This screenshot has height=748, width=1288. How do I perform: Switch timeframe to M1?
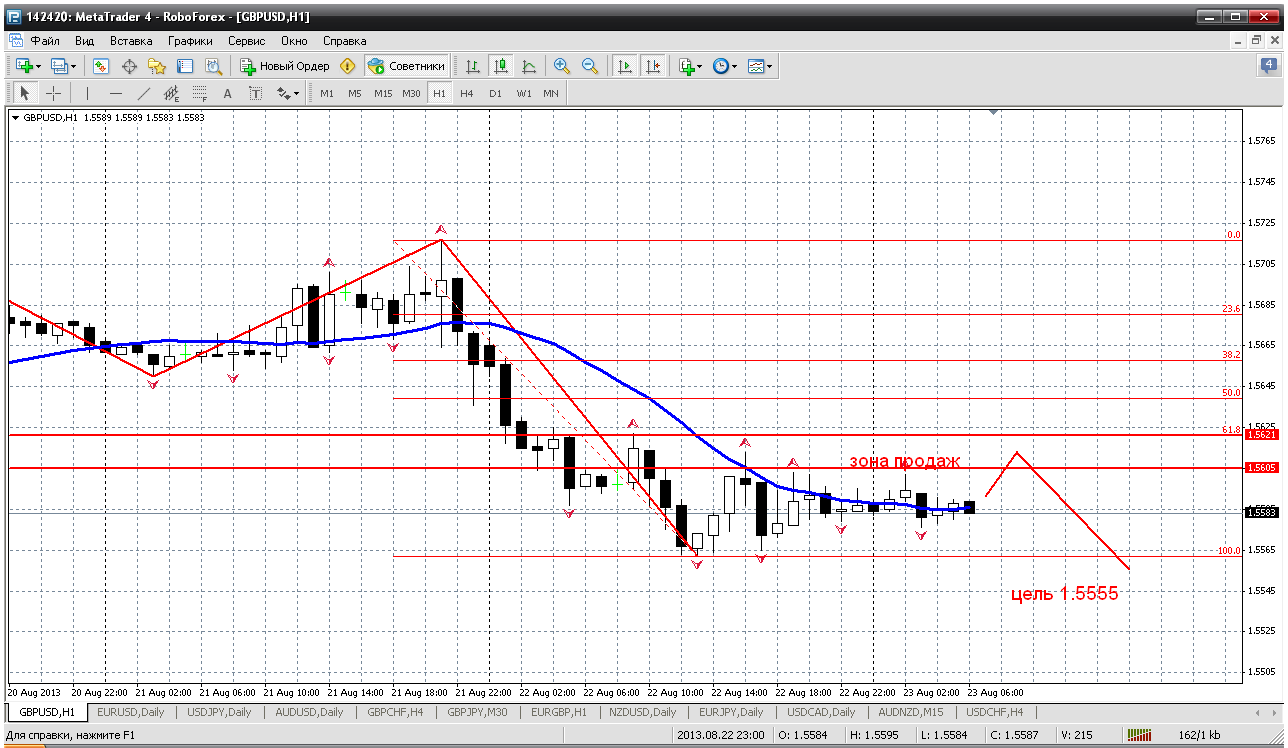(327, 93)
